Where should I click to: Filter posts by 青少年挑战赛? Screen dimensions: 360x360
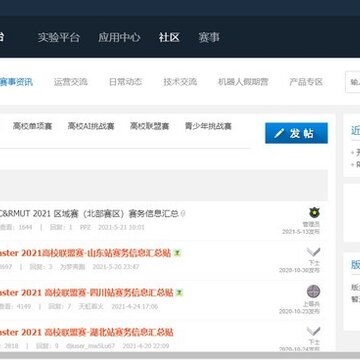pyautogui.click(x=208, y=126)
